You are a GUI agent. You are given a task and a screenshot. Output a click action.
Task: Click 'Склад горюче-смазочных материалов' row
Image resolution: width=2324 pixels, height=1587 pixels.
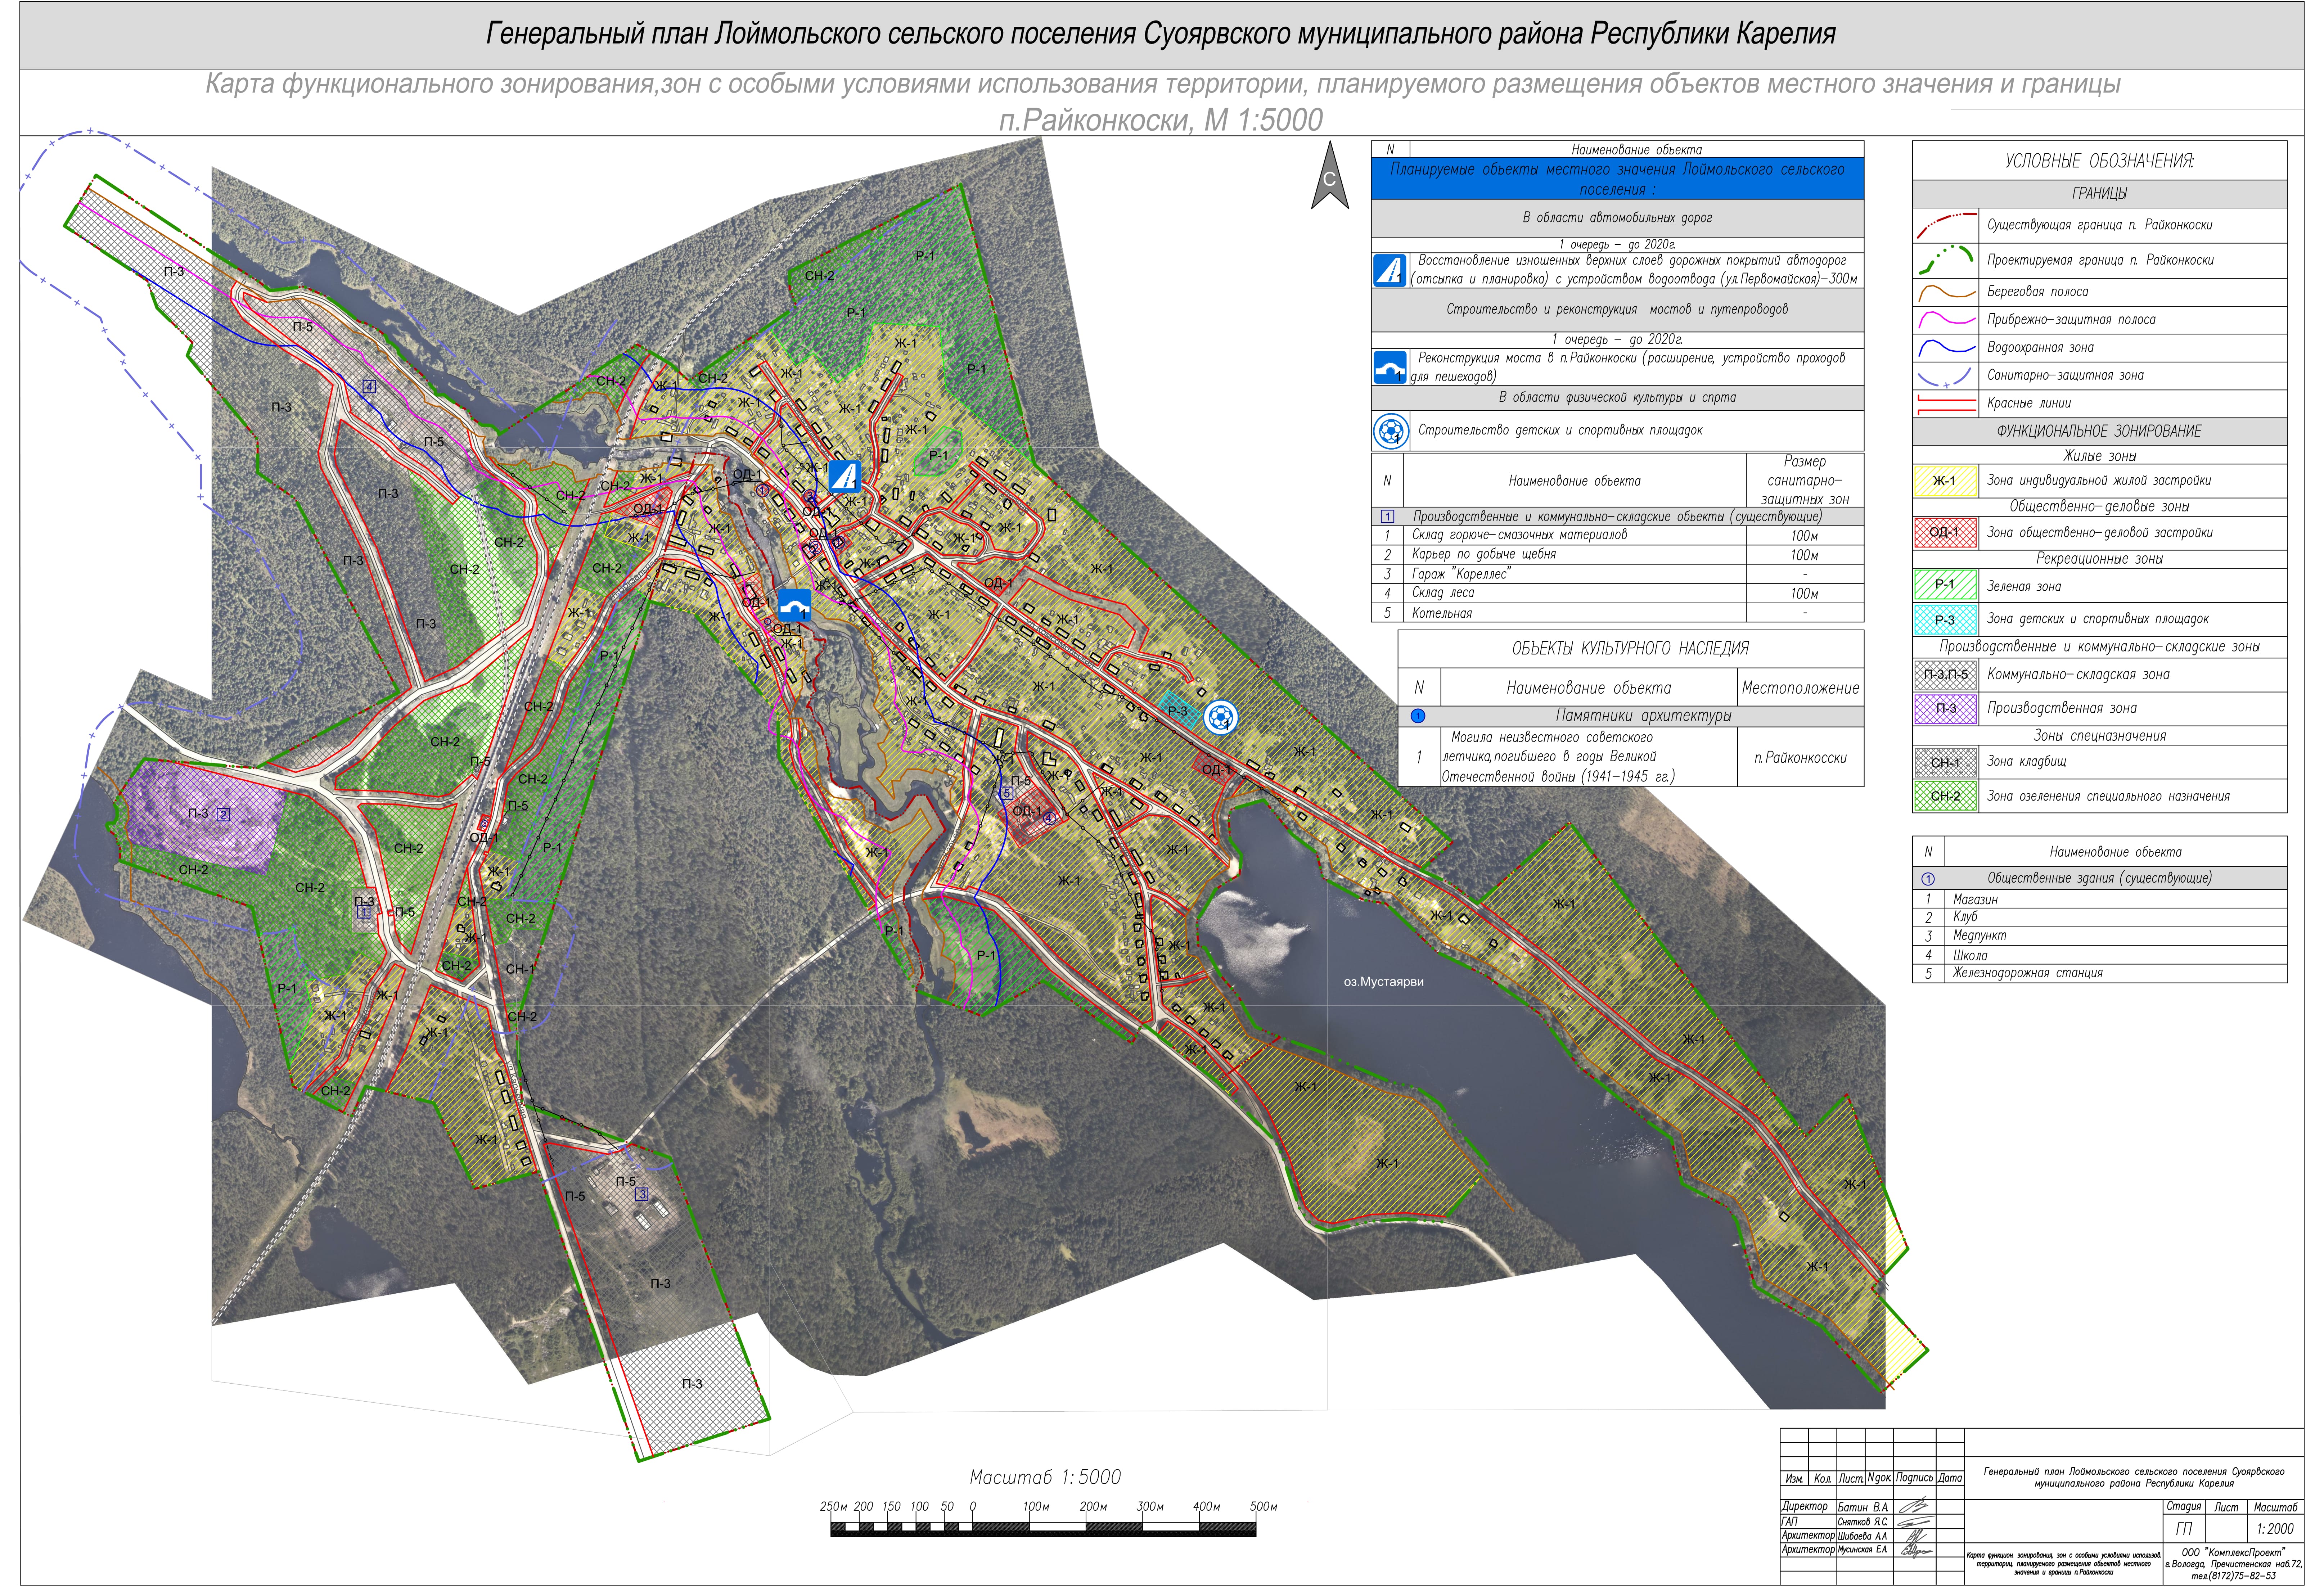click(x=1617, y=535)
